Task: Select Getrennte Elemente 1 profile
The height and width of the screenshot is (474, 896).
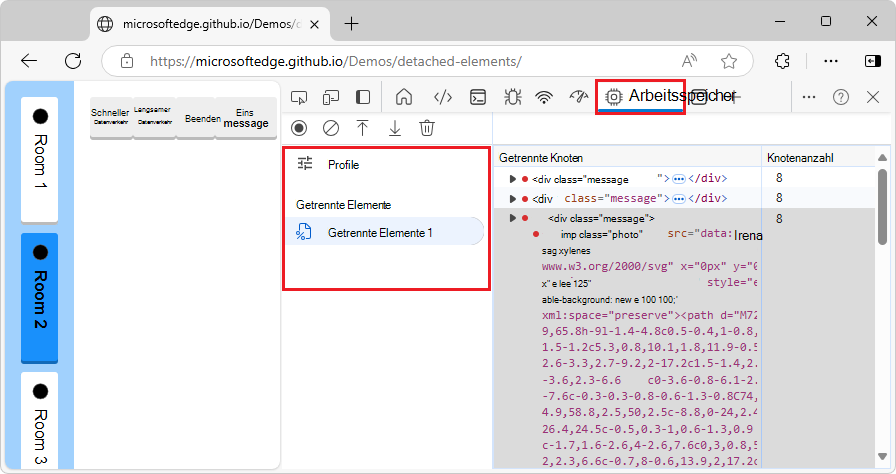Action: tap(385, 232)
